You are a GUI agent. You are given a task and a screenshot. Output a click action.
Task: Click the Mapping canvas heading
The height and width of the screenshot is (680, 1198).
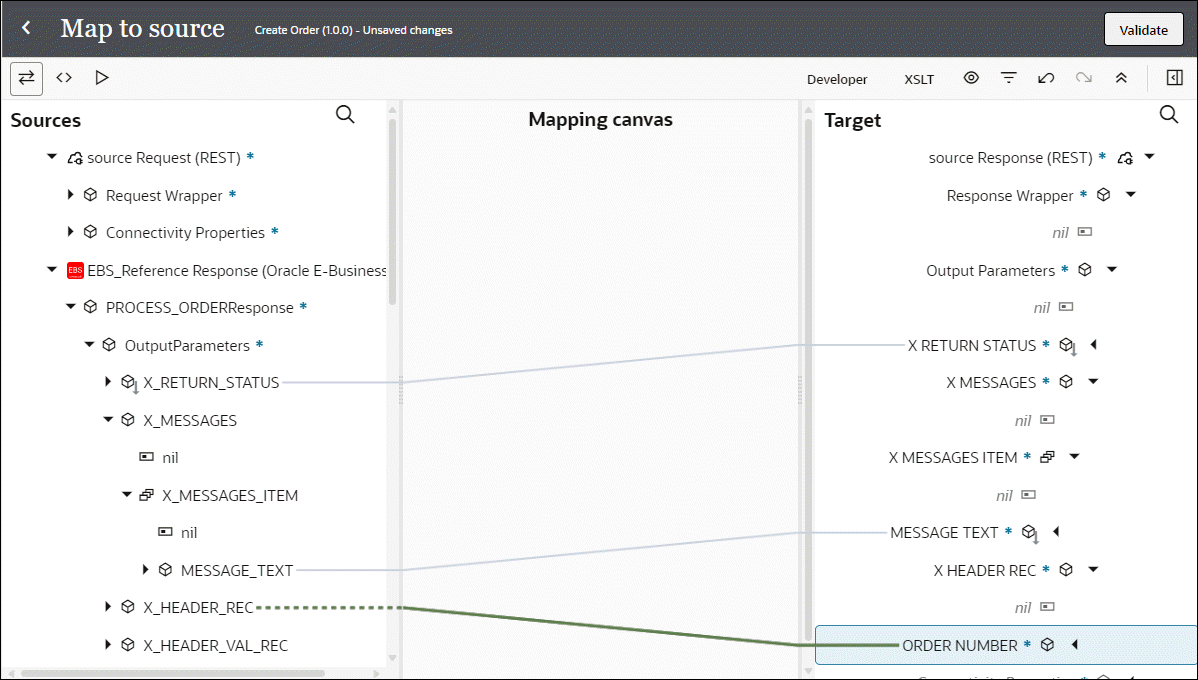coord(601,119)
